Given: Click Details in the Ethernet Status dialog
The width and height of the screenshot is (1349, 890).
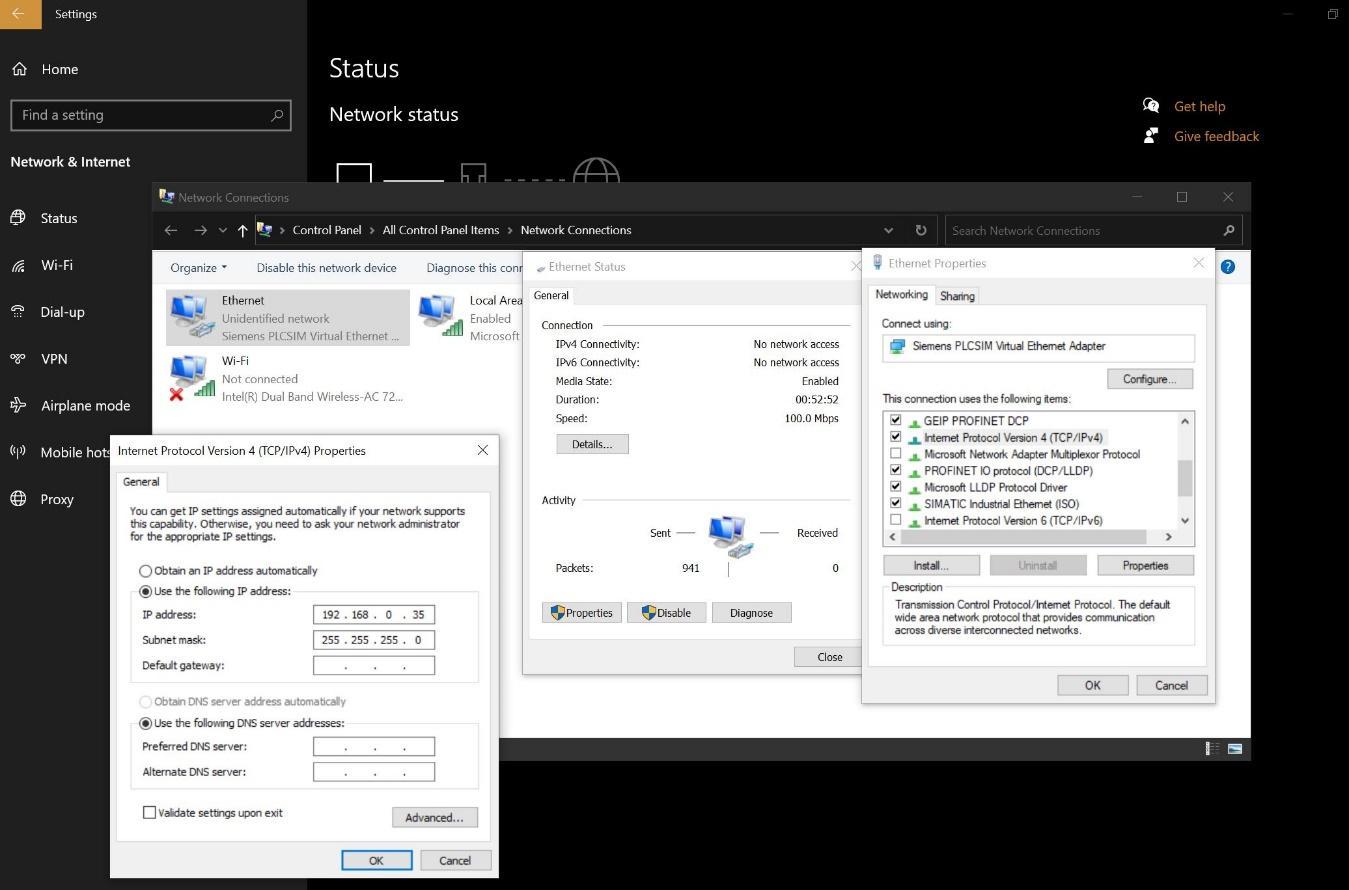Looking at the screenshot, I should tap(592, 443).
